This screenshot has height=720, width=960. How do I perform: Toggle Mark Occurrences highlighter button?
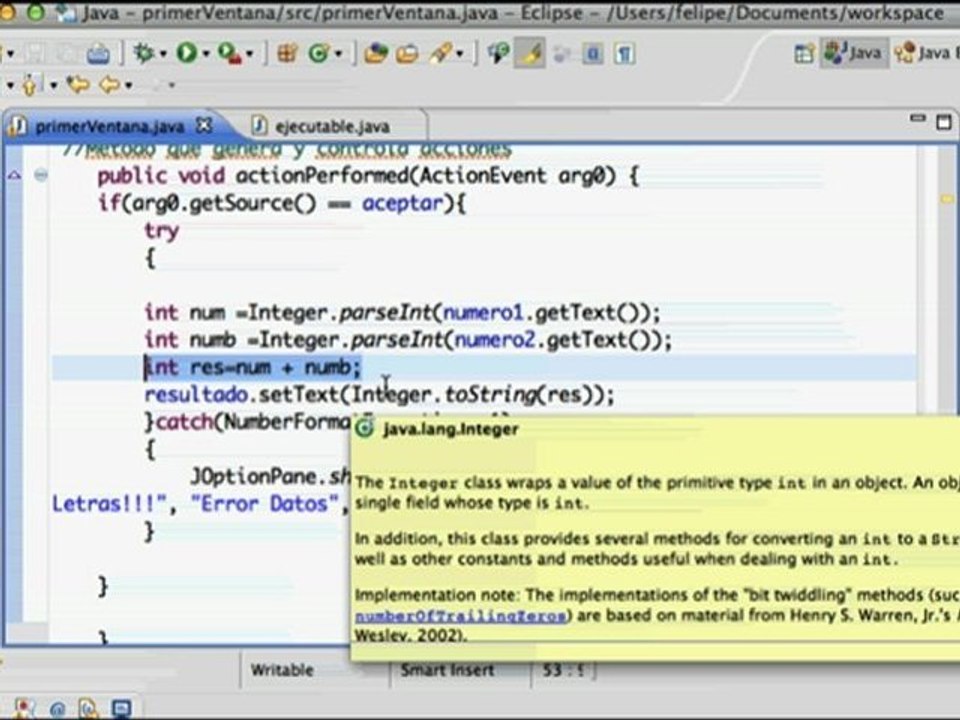[530, 54]
